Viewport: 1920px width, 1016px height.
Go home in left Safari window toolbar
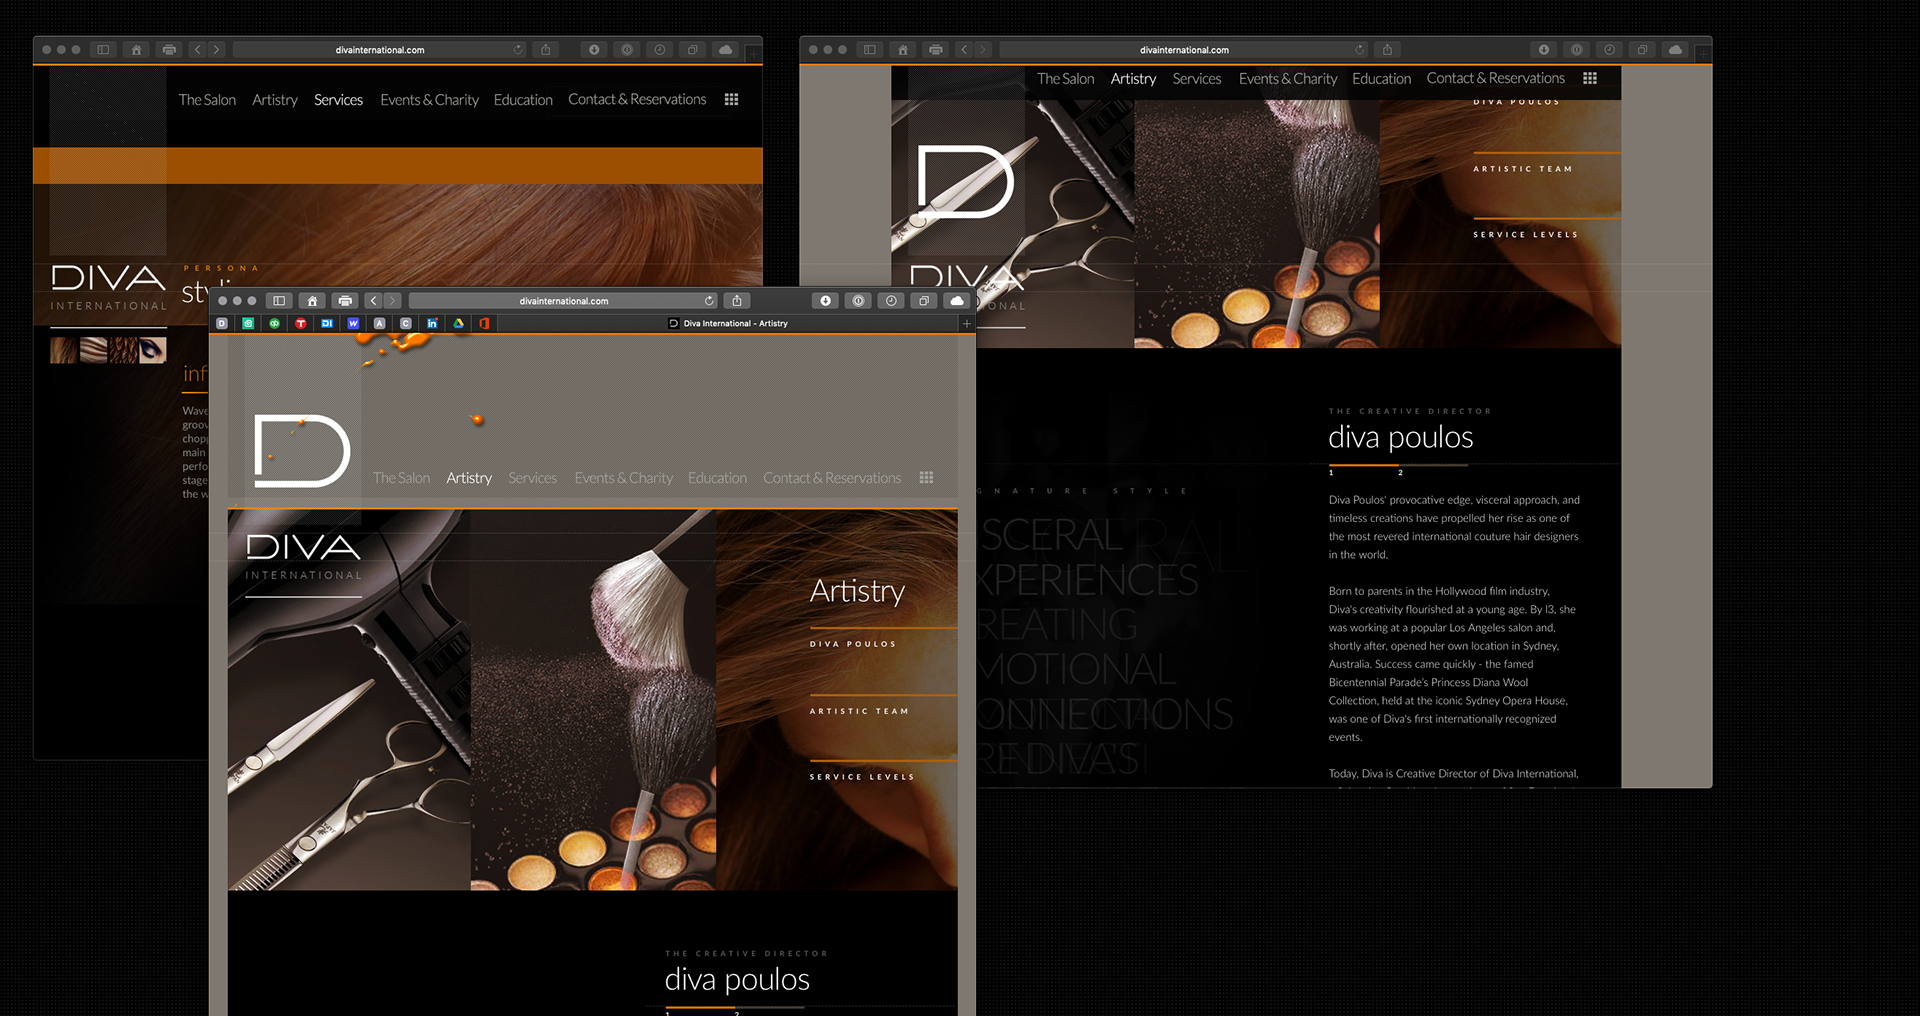(x=136, y=50)
